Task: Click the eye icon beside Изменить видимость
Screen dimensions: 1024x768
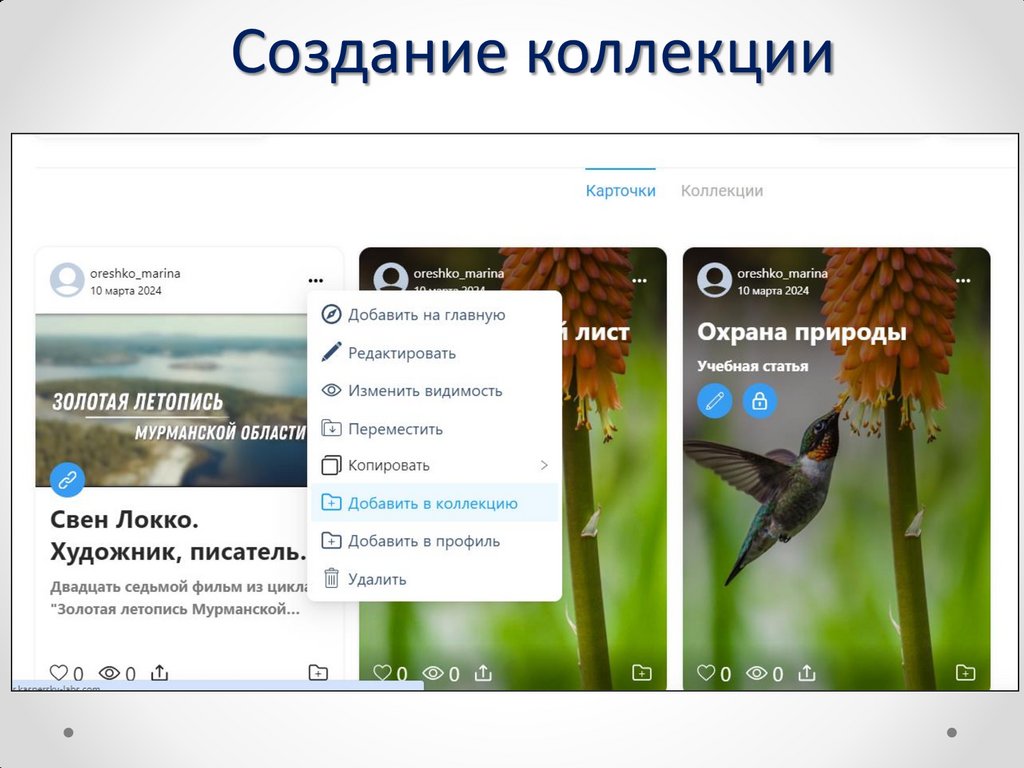Action: click(332, 391)
